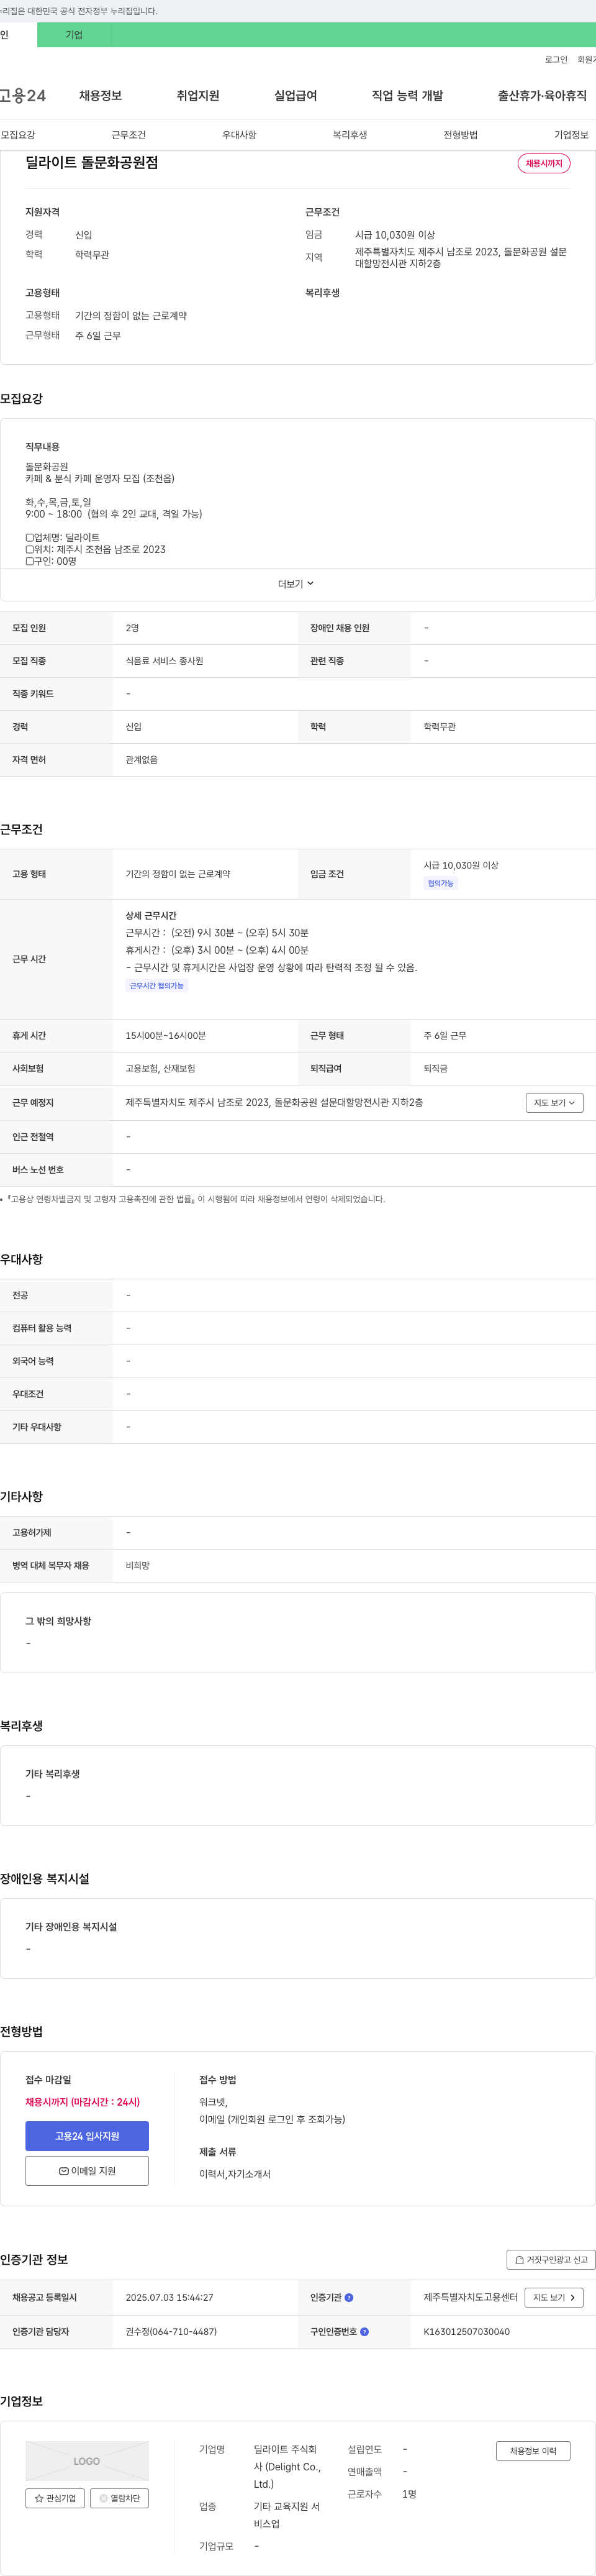Click the 시급 10,030원 이상 wage text
Viewport: 596px width, 2576px height.
coord(395,235)
